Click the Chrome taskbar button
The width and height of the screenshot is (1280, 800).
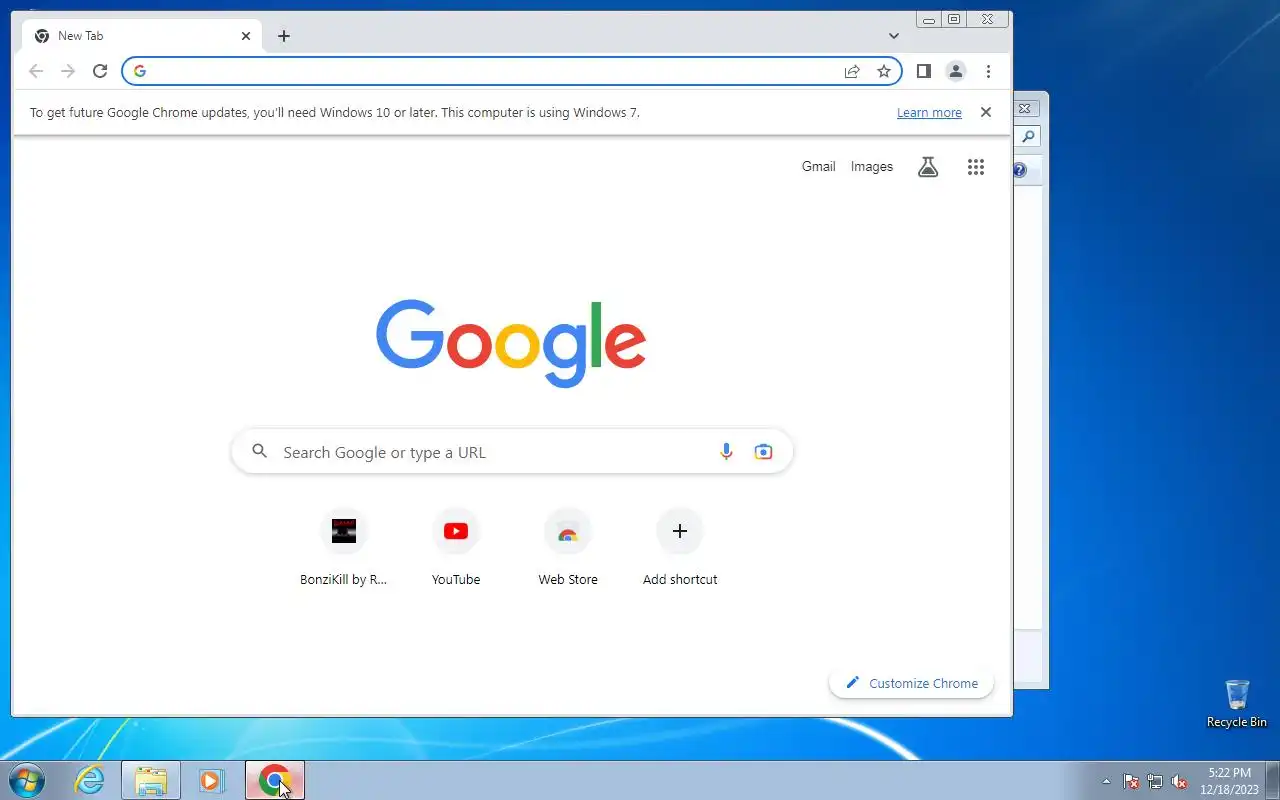coord(275,780)
